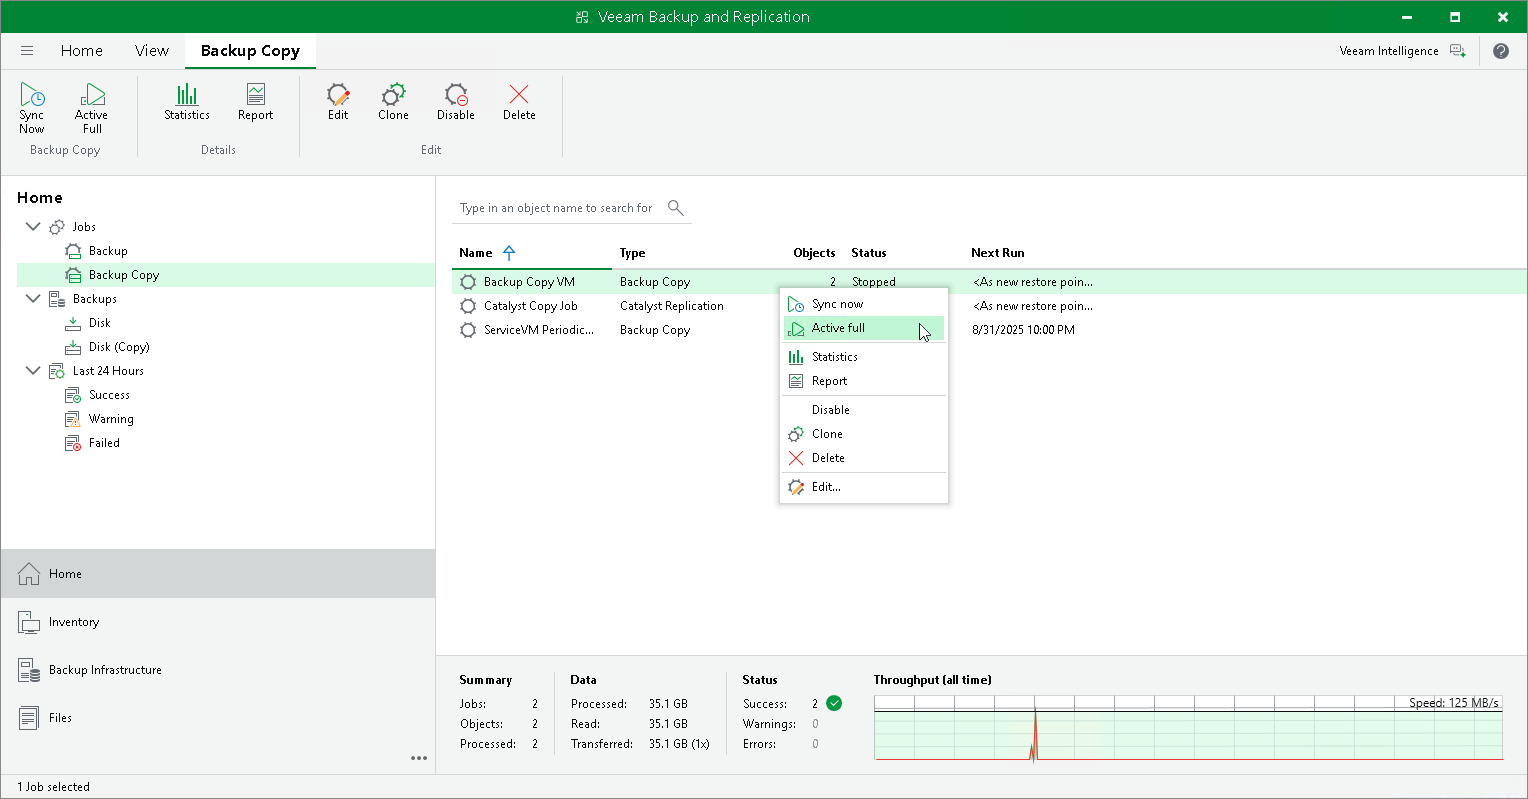Click the Backup Copy VM job icon
This screenshot has width=1528, height=799.
click(x=468, y=282)
